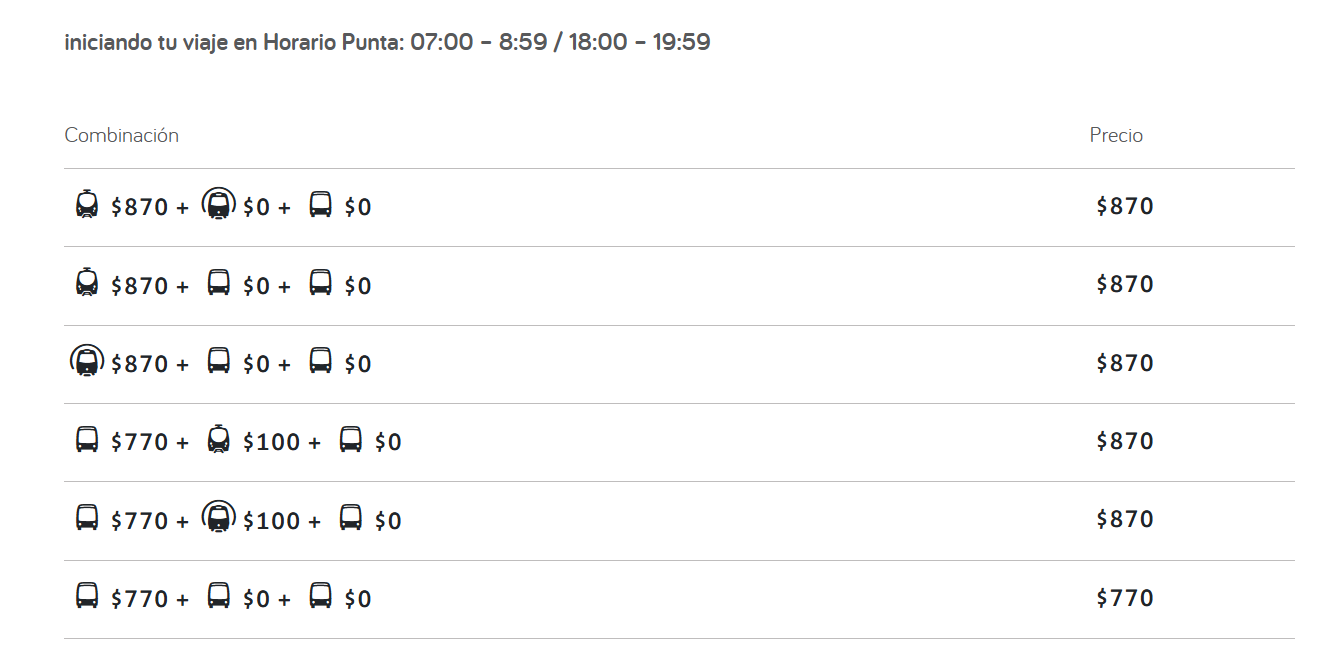Image resolution: width=1341 pixels, height=669 pixels.
Task: Click the $870 total price in third row
Action: click(1125, 363)
